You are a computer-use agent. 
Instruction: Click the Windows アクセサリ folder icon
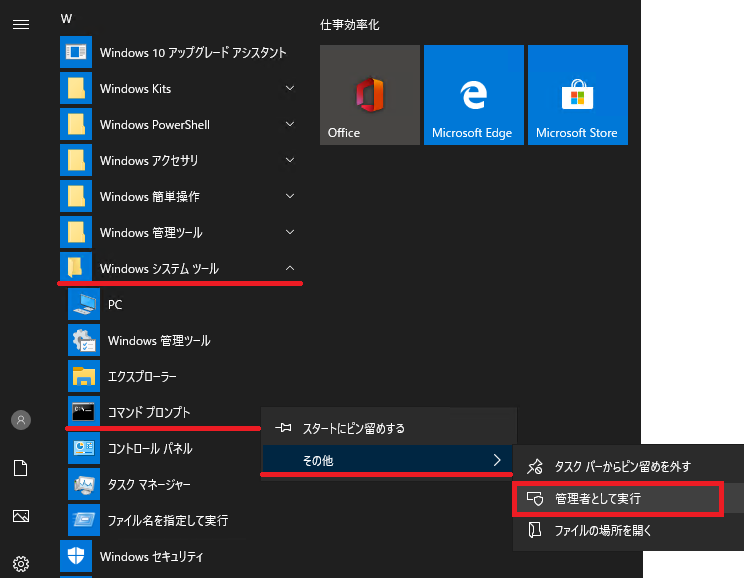click(x=76, y=160)
